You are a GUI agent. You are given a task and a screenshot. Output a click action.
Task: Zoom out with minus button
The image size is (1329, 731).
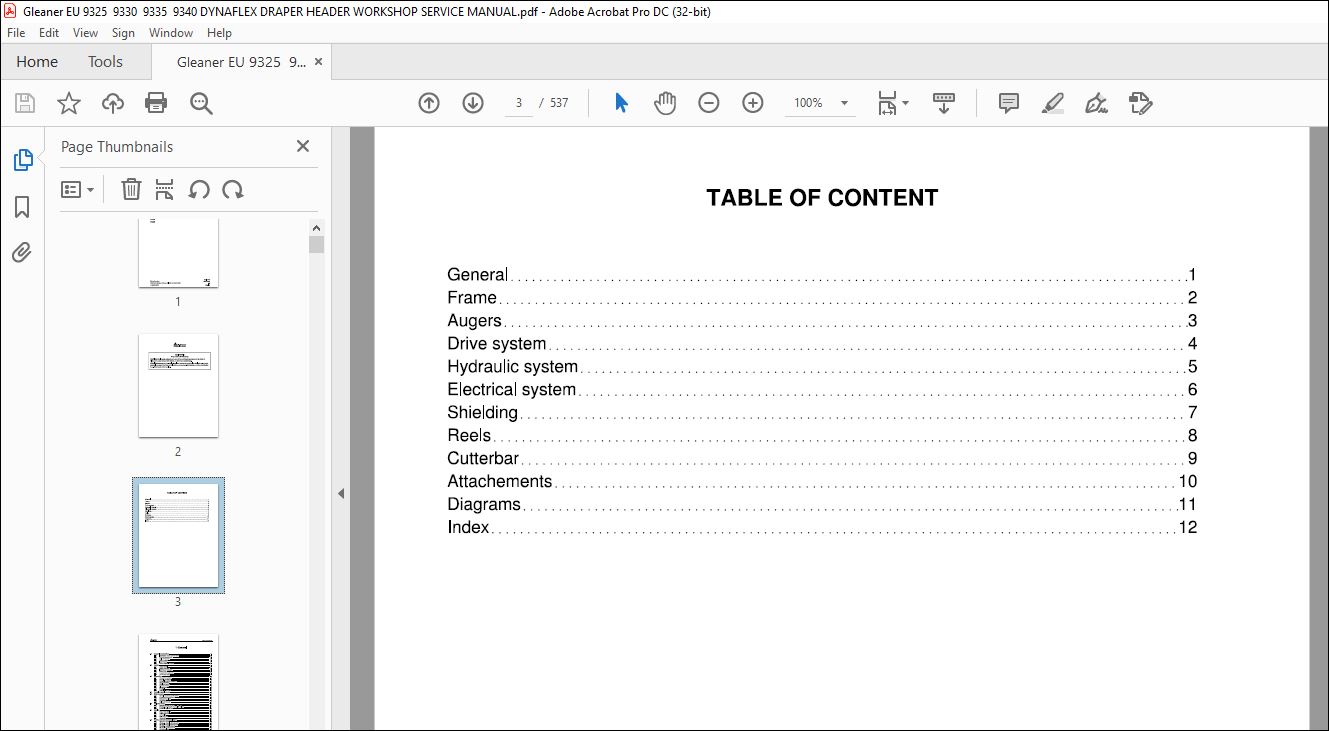[x=709, y=103]
